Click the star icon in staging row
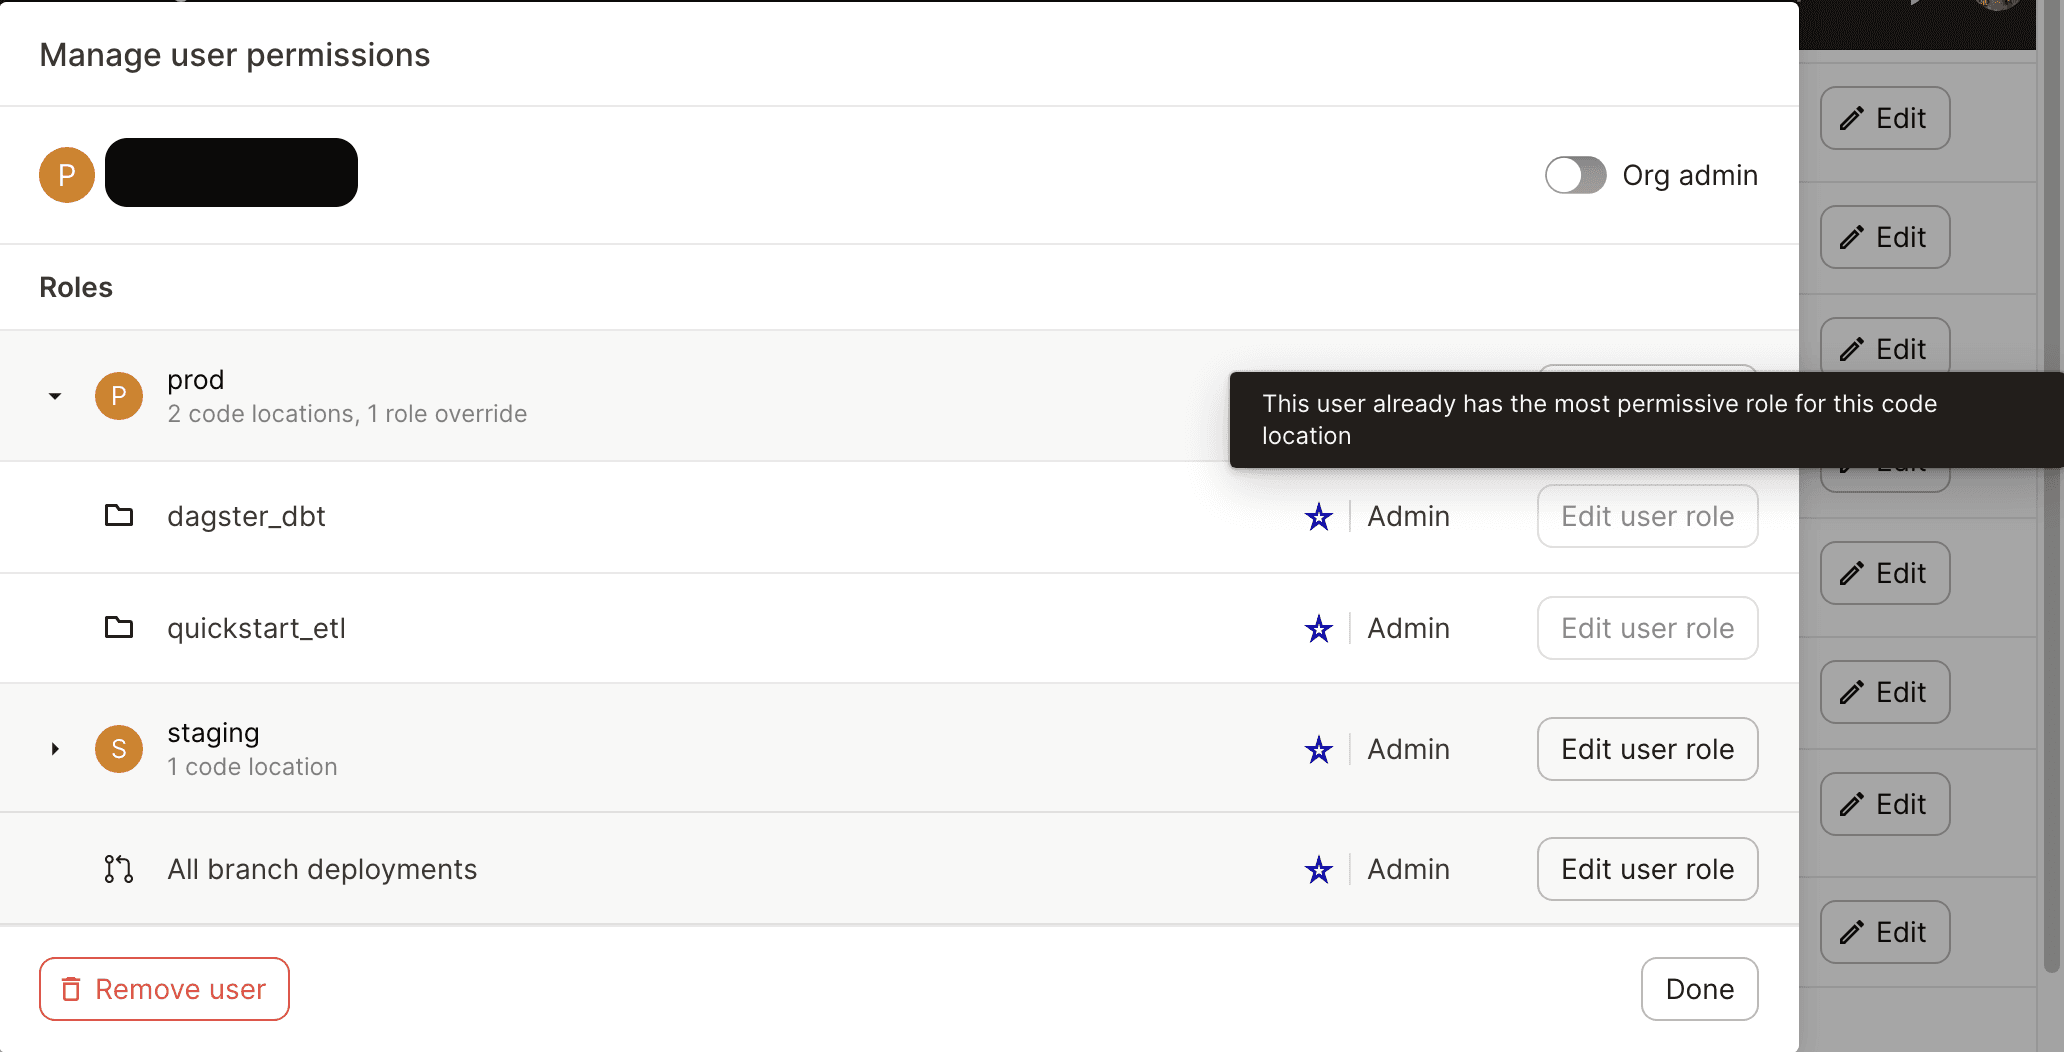This screenshot has width=2064, height=1052. [1319, 749]
